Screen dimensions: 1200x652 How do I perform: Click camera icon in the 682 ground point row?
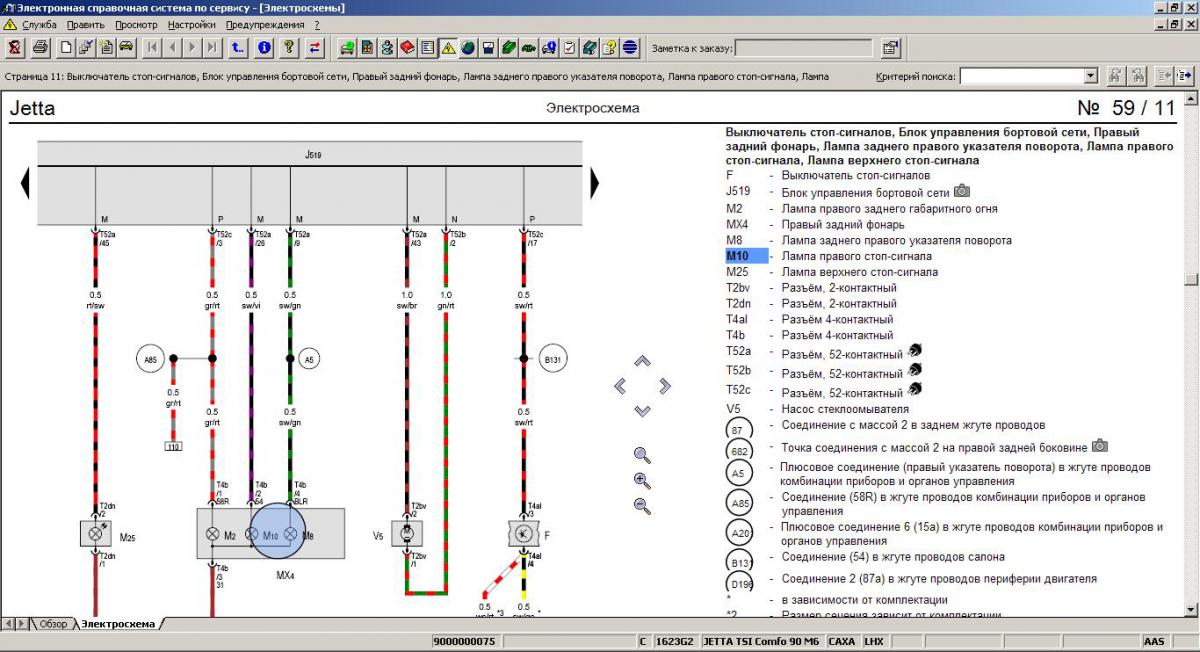(1100, 446)
